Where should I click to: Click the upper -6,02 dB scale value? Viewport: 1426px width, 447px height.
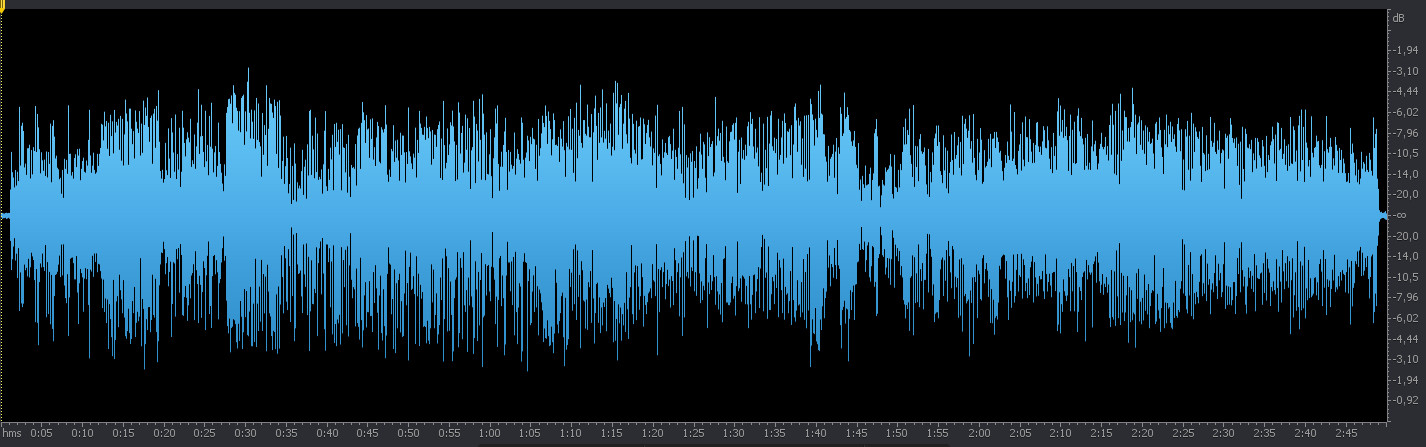click(x=1406, y=113)
